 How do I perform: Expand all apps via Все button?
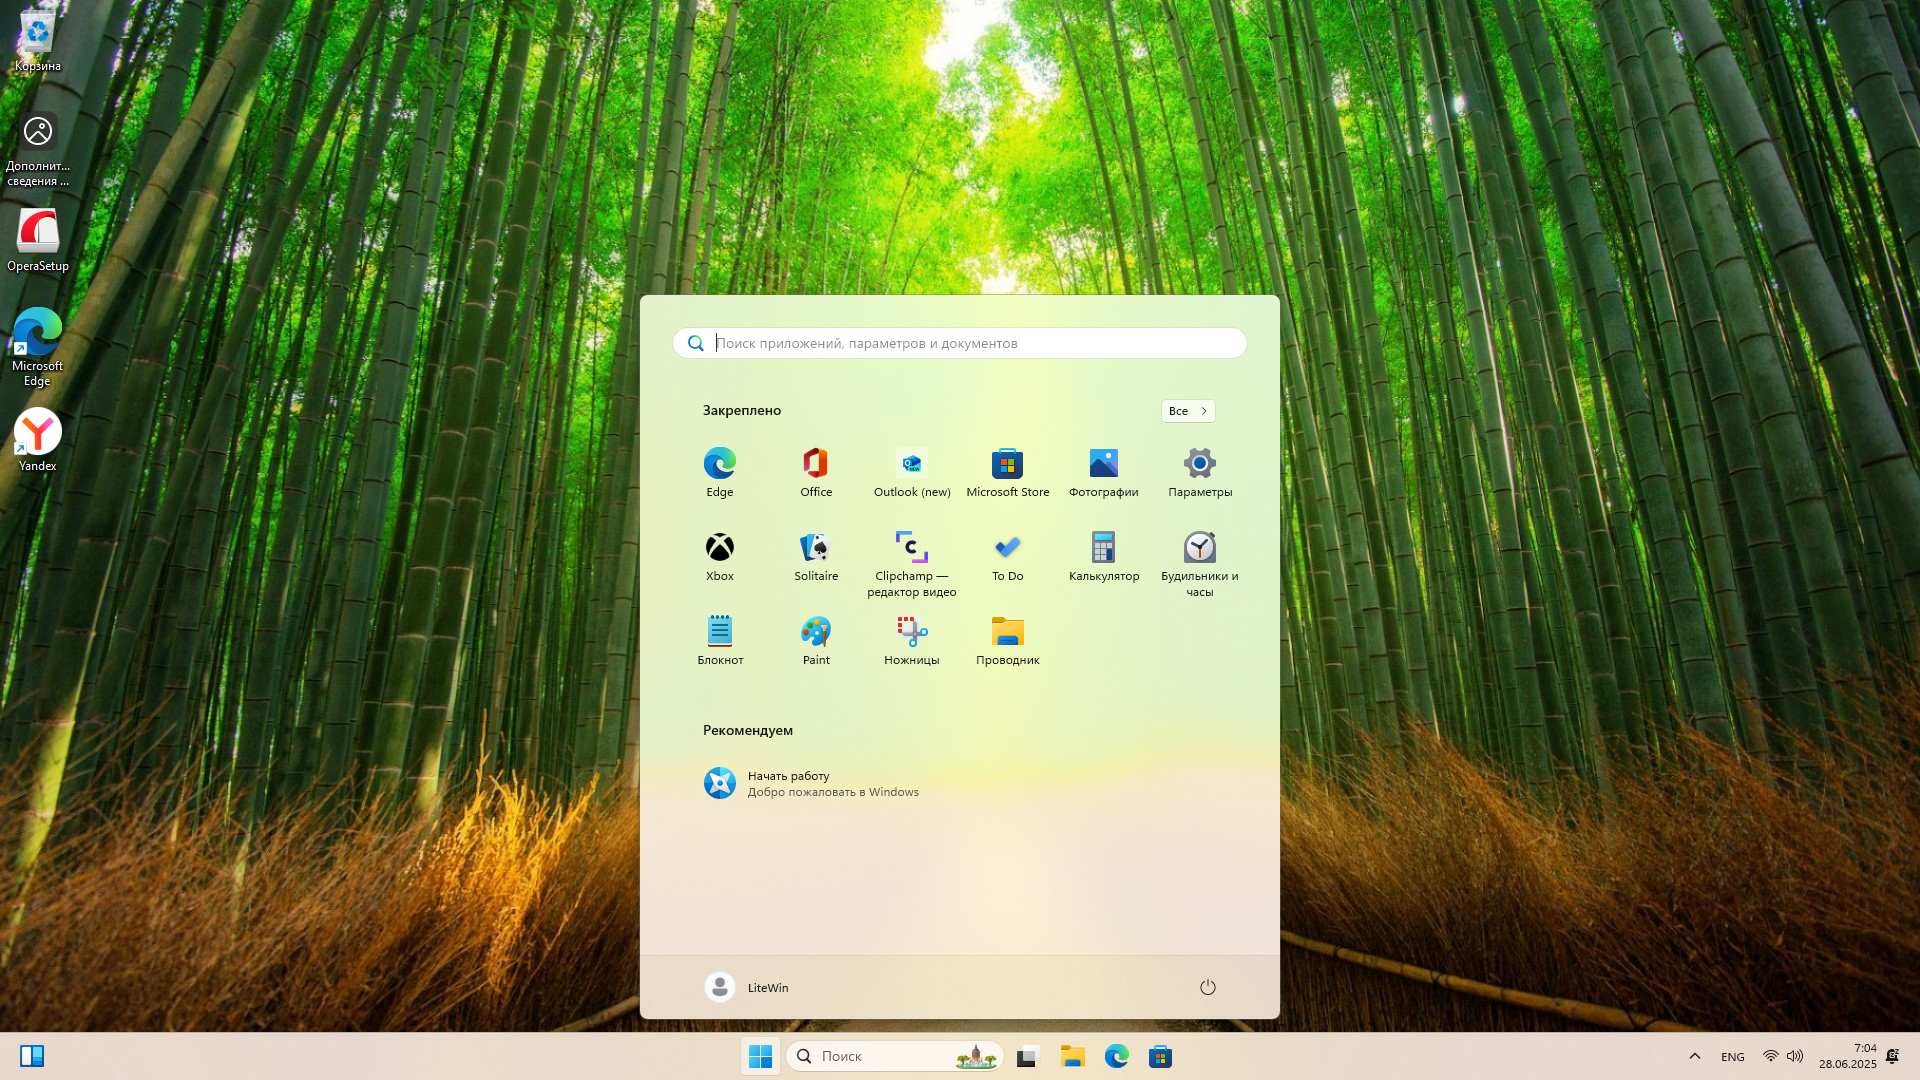[x=1187, y=411]
